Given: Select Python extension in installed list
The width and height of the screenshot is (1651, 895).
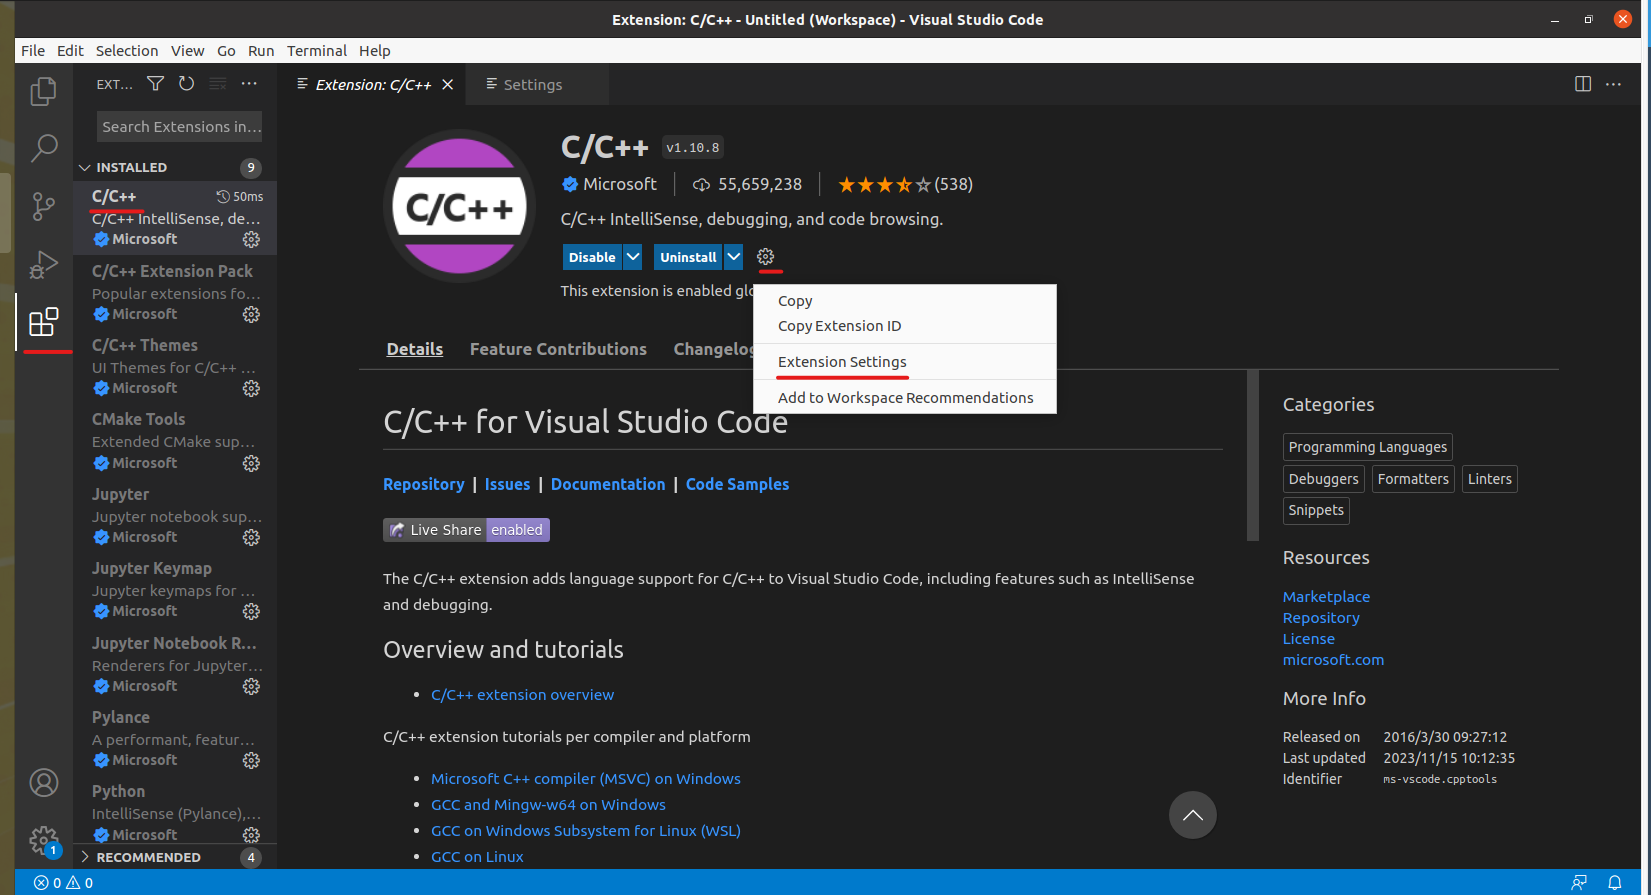Looking at the screenshot, I should [x=175, y=812].
